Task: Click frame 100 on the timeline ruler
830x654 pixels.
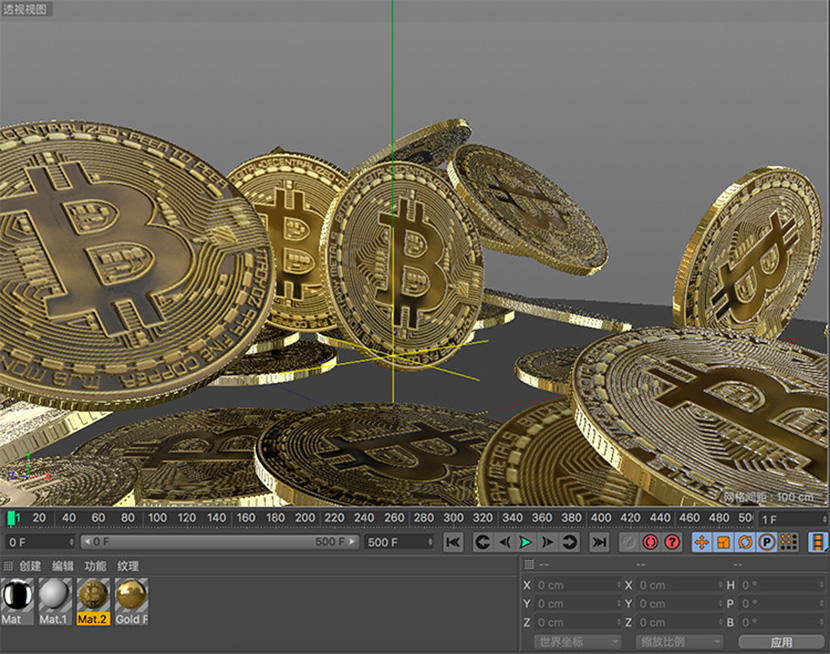Action: 157,518
